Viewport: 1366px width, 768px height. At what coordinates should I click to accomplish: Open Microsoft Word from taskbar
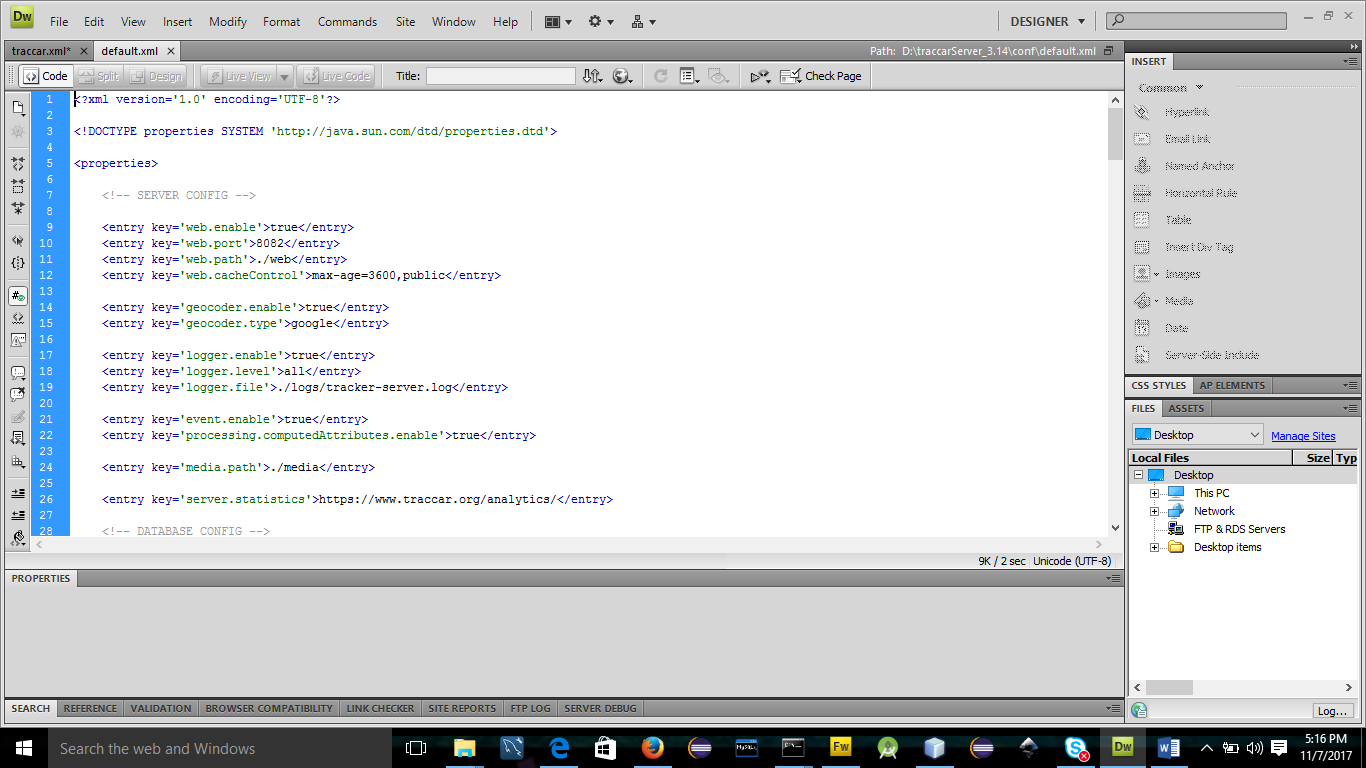1169,747
